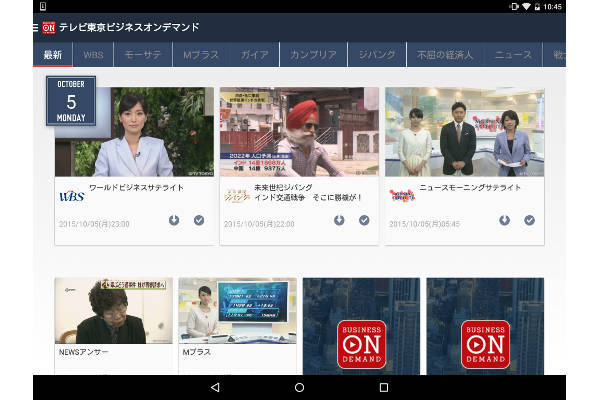Open the 不屈の経済人 tab

pos(445,55)
